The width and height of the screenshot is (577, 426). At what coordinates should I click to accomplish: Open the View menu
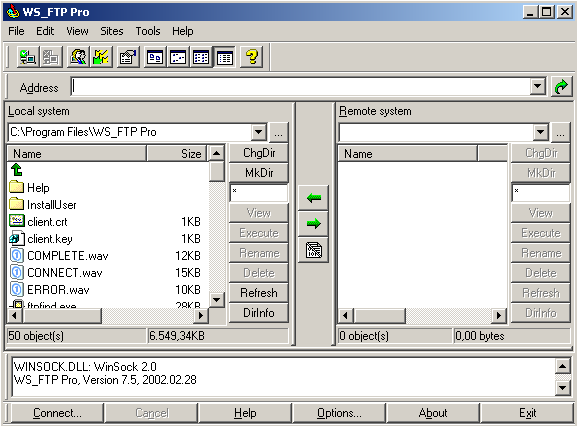(x=77, y=31)
